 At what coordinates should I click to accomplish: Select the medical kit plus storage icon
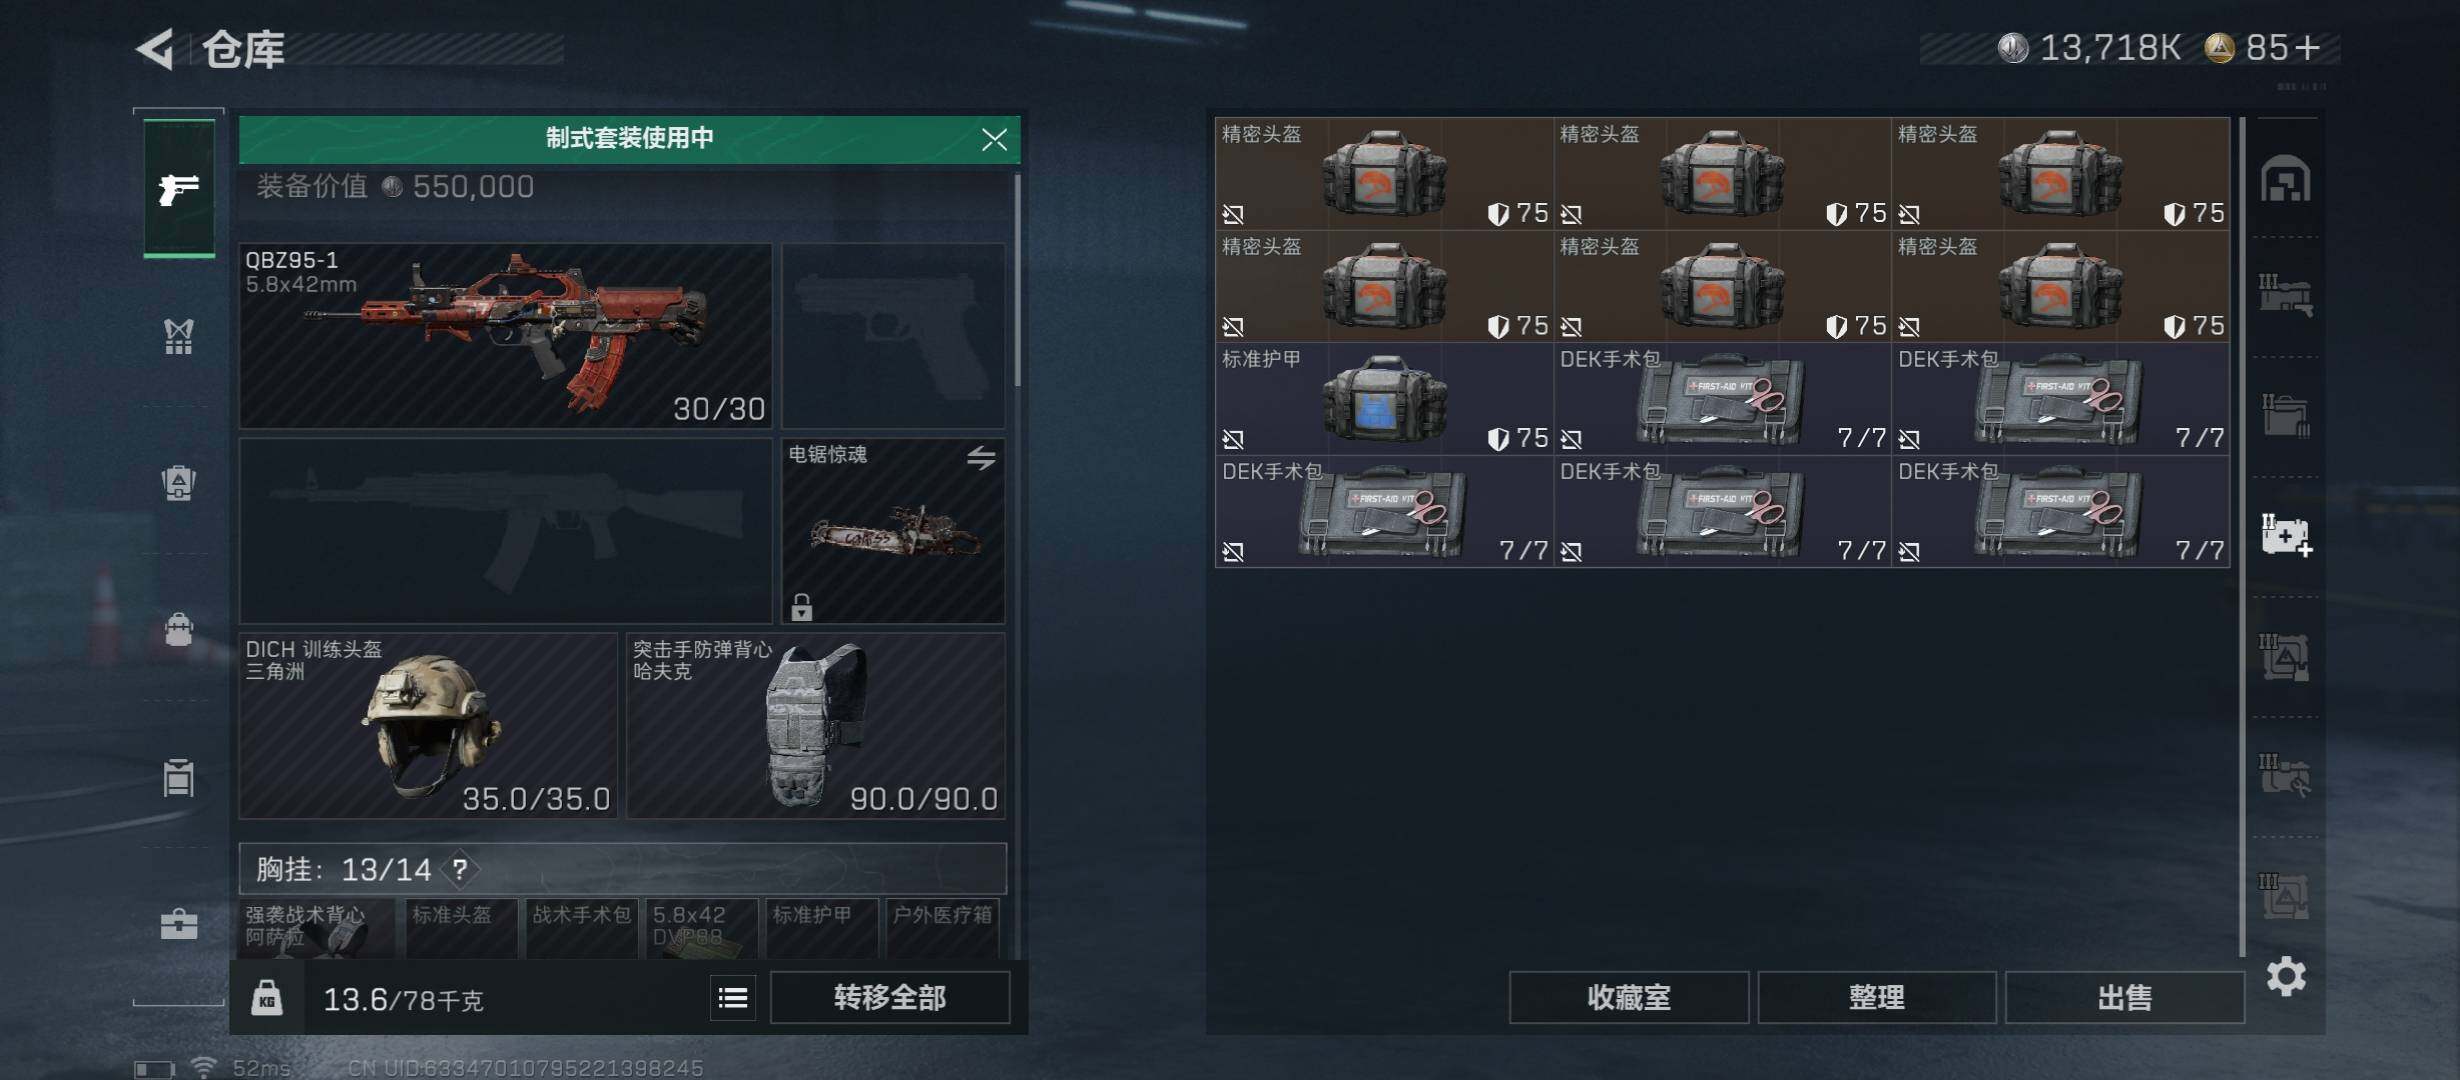(2286, 535)
